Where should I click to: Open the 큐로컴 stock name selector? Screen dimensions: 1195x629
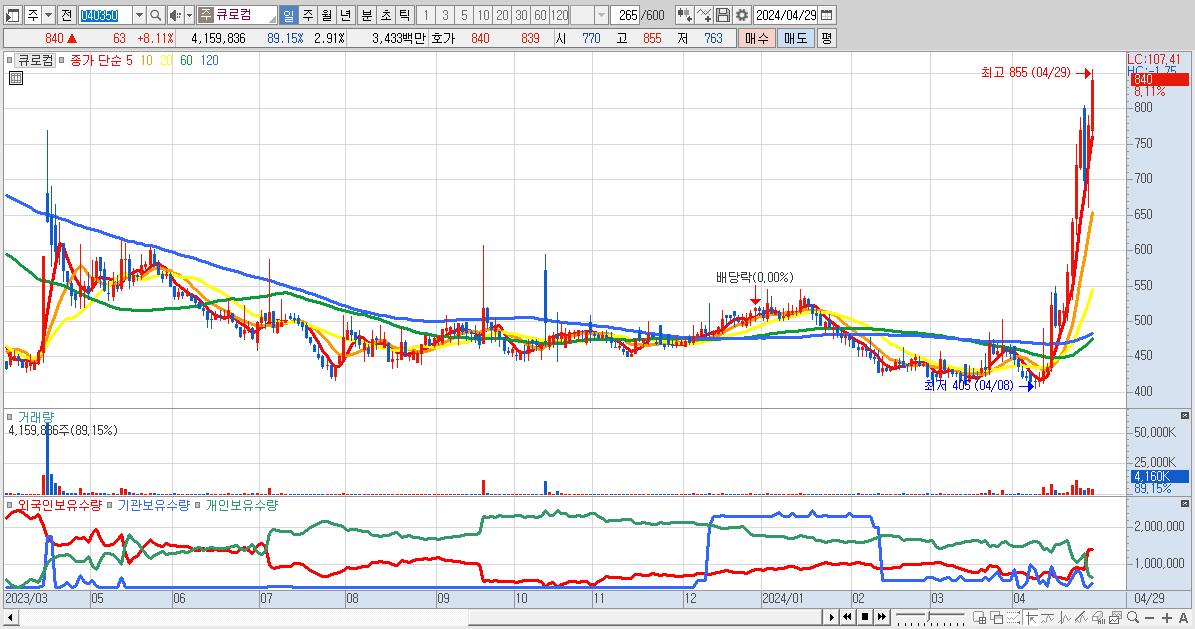click(237, 15)
